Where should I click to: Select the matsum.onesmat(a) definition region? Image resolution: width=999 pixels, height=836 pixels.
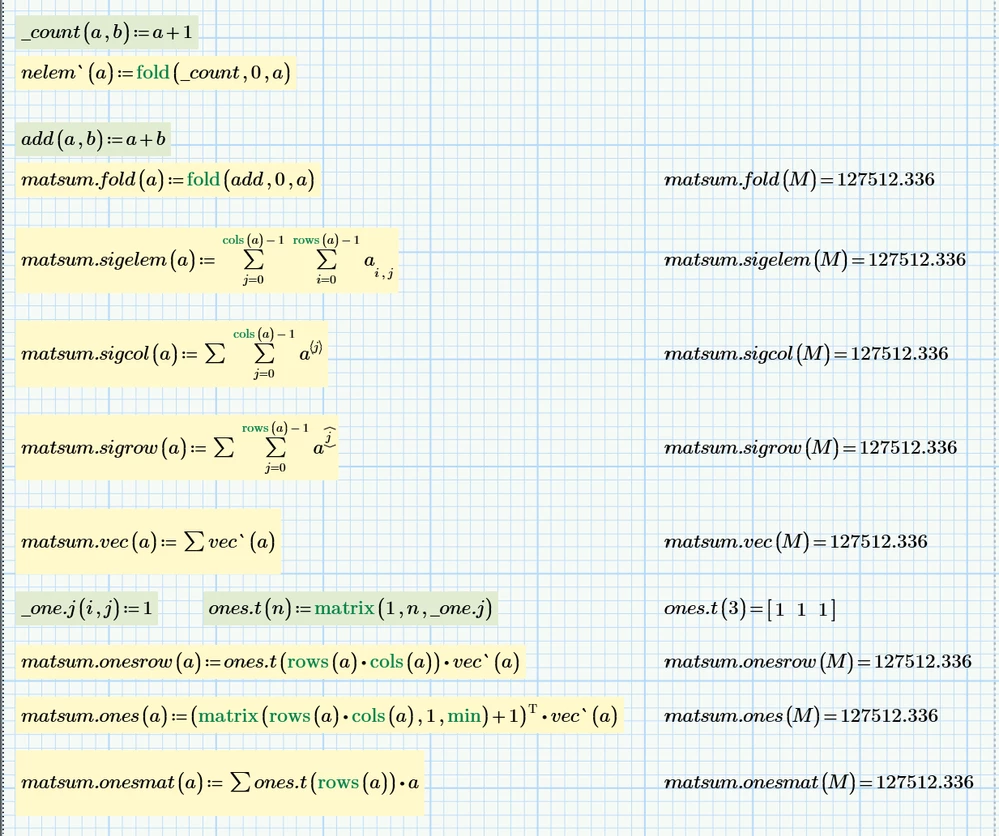click(220, 782)
